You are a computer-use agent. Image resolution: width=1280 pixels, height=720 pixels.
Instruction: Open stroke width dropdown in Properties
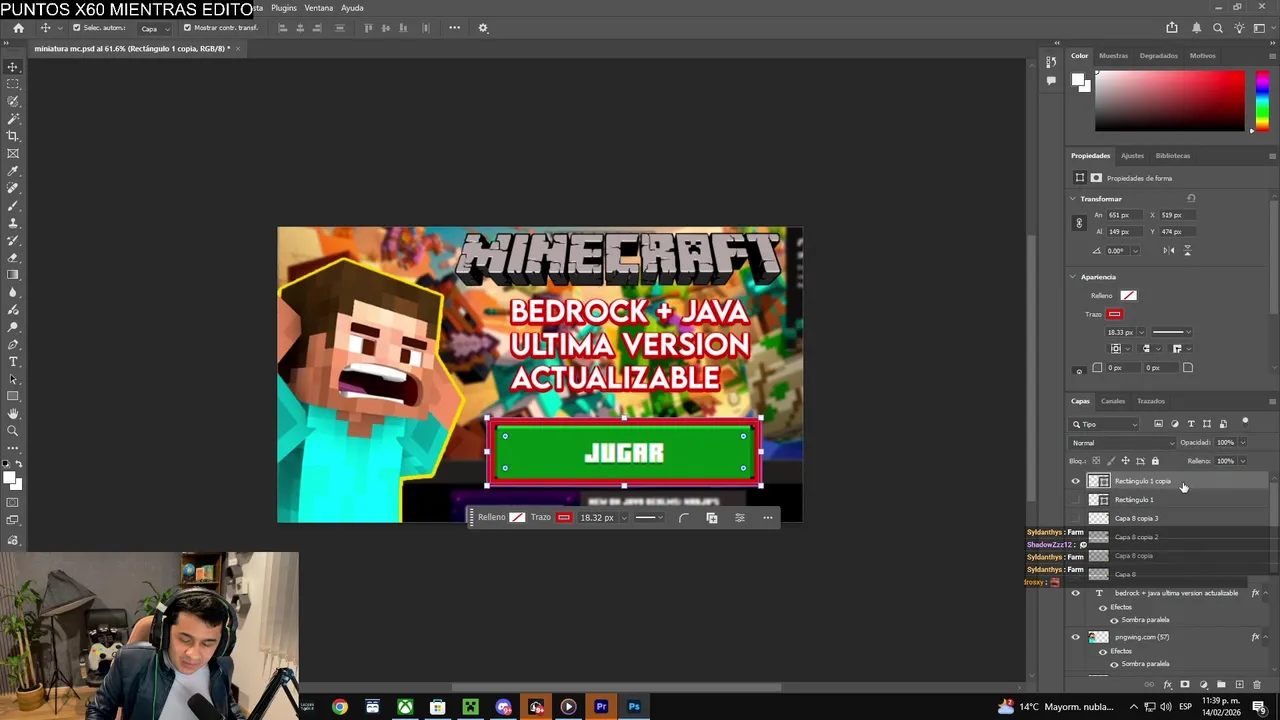click(1141, 332)
